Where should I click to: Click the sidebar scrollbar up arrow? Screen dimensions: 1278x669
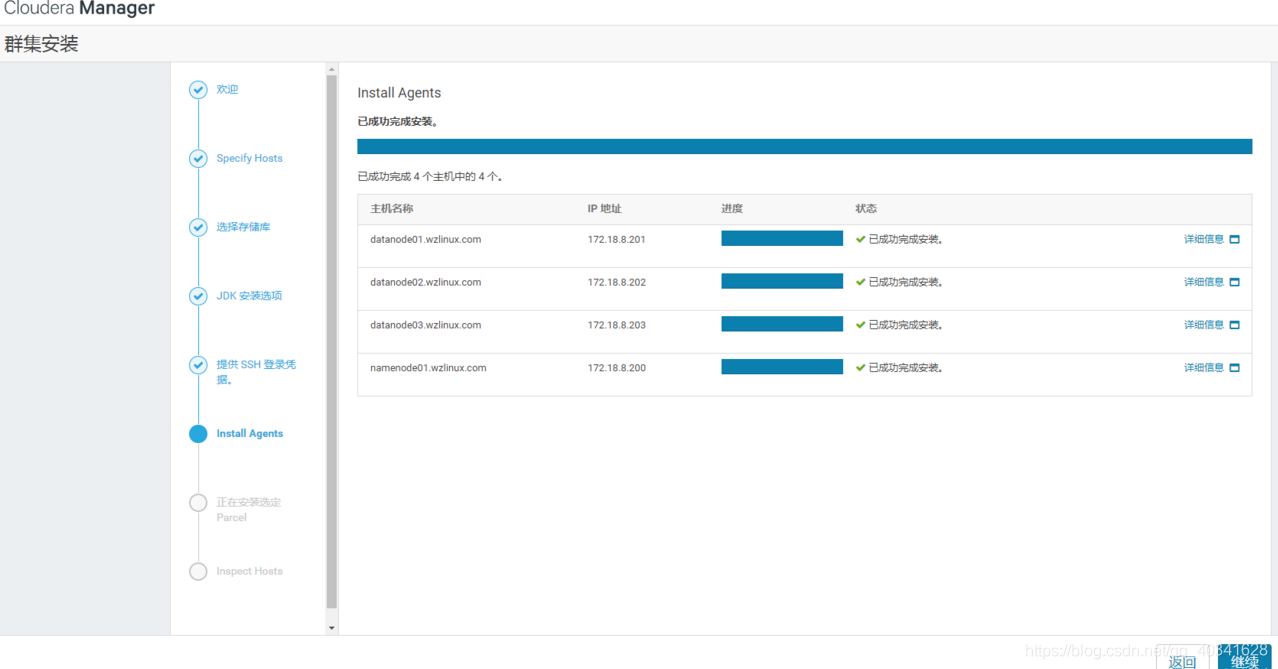click(x=332, y=70)
